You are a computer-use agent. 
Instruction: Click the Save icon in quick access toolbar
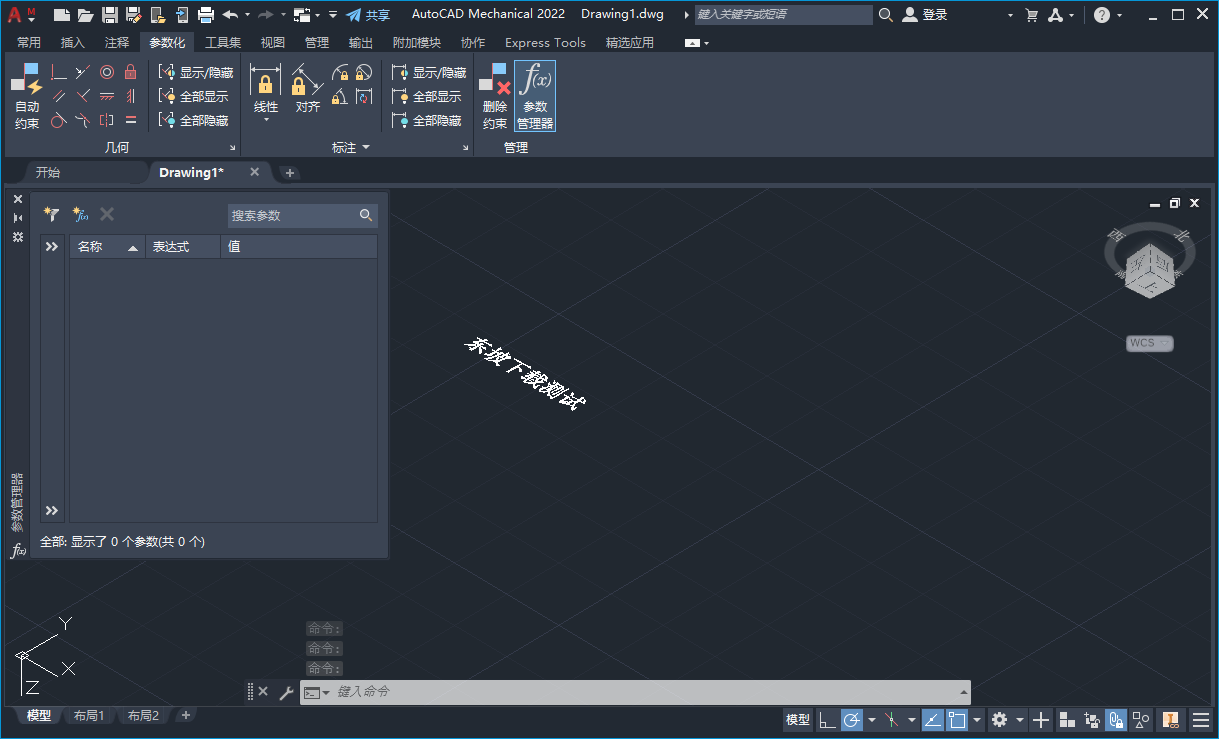[110, 15]
